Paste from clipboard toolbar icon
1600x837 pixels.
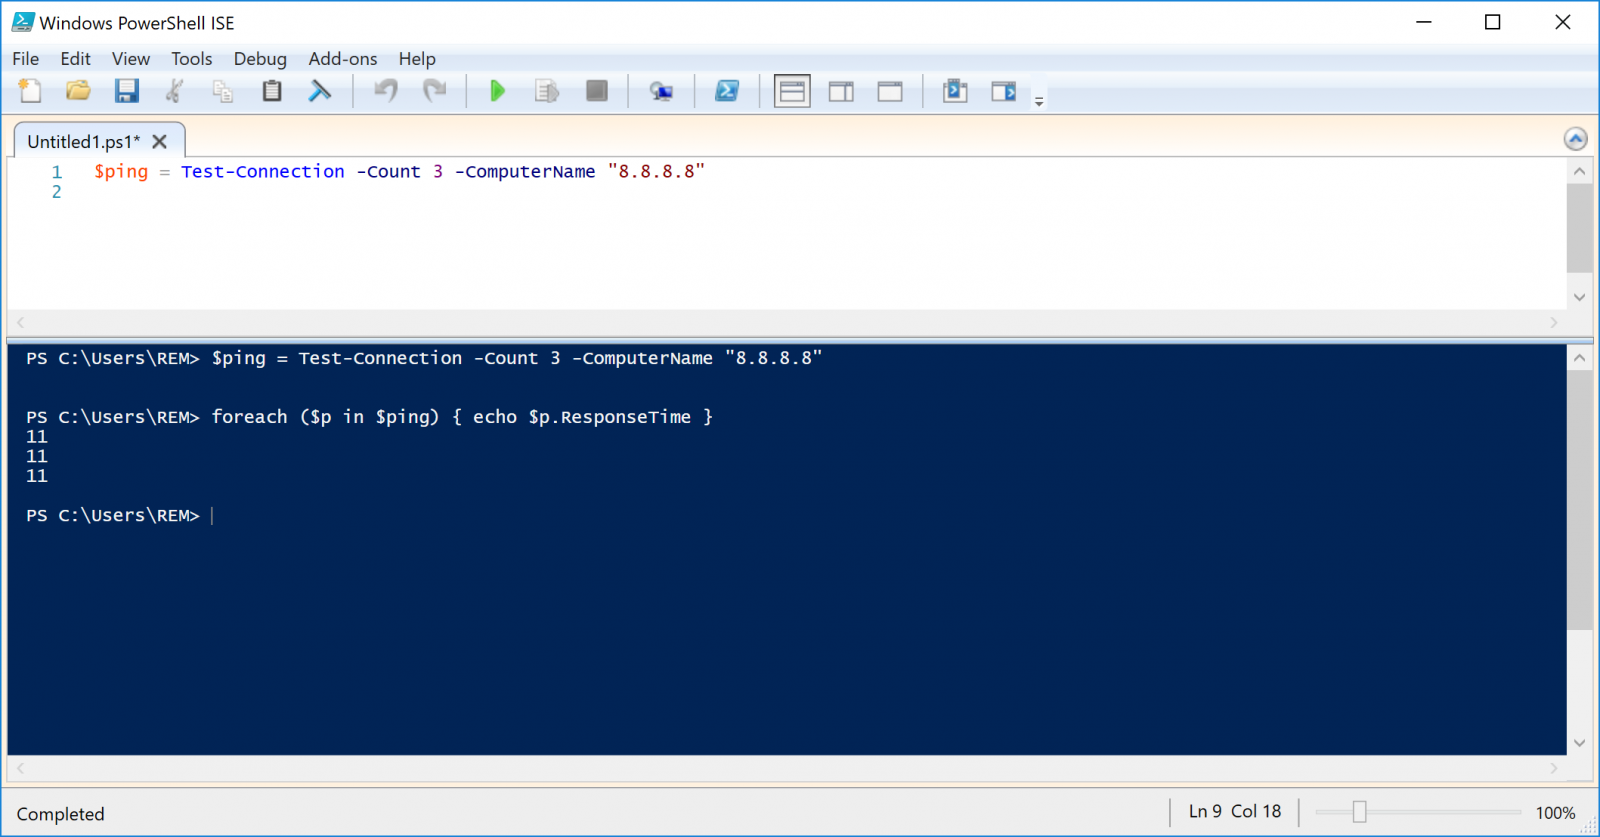coord(272,91)
